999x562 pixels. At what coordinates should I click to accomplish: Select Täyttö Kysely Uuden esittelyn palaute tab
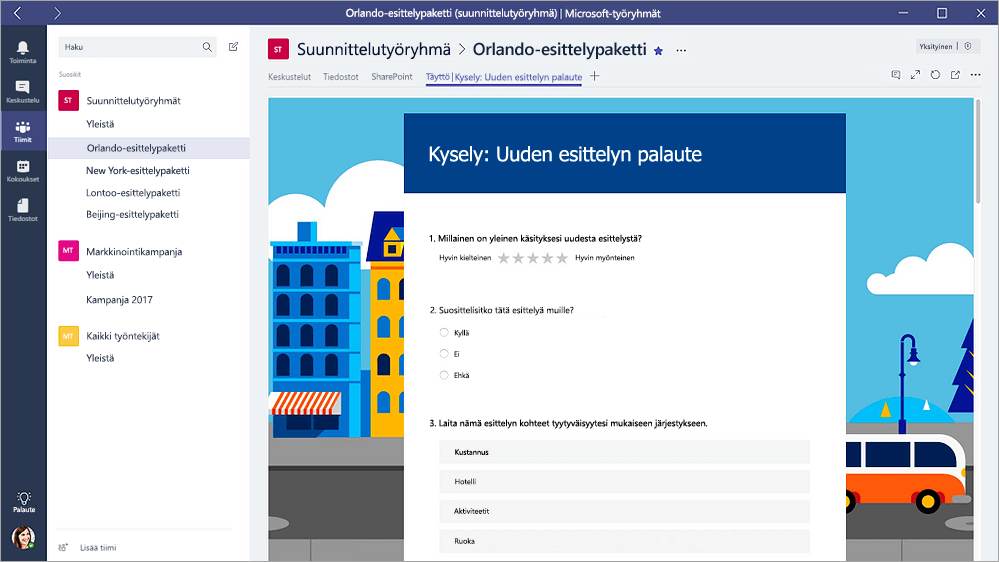(x=504, y=77)
